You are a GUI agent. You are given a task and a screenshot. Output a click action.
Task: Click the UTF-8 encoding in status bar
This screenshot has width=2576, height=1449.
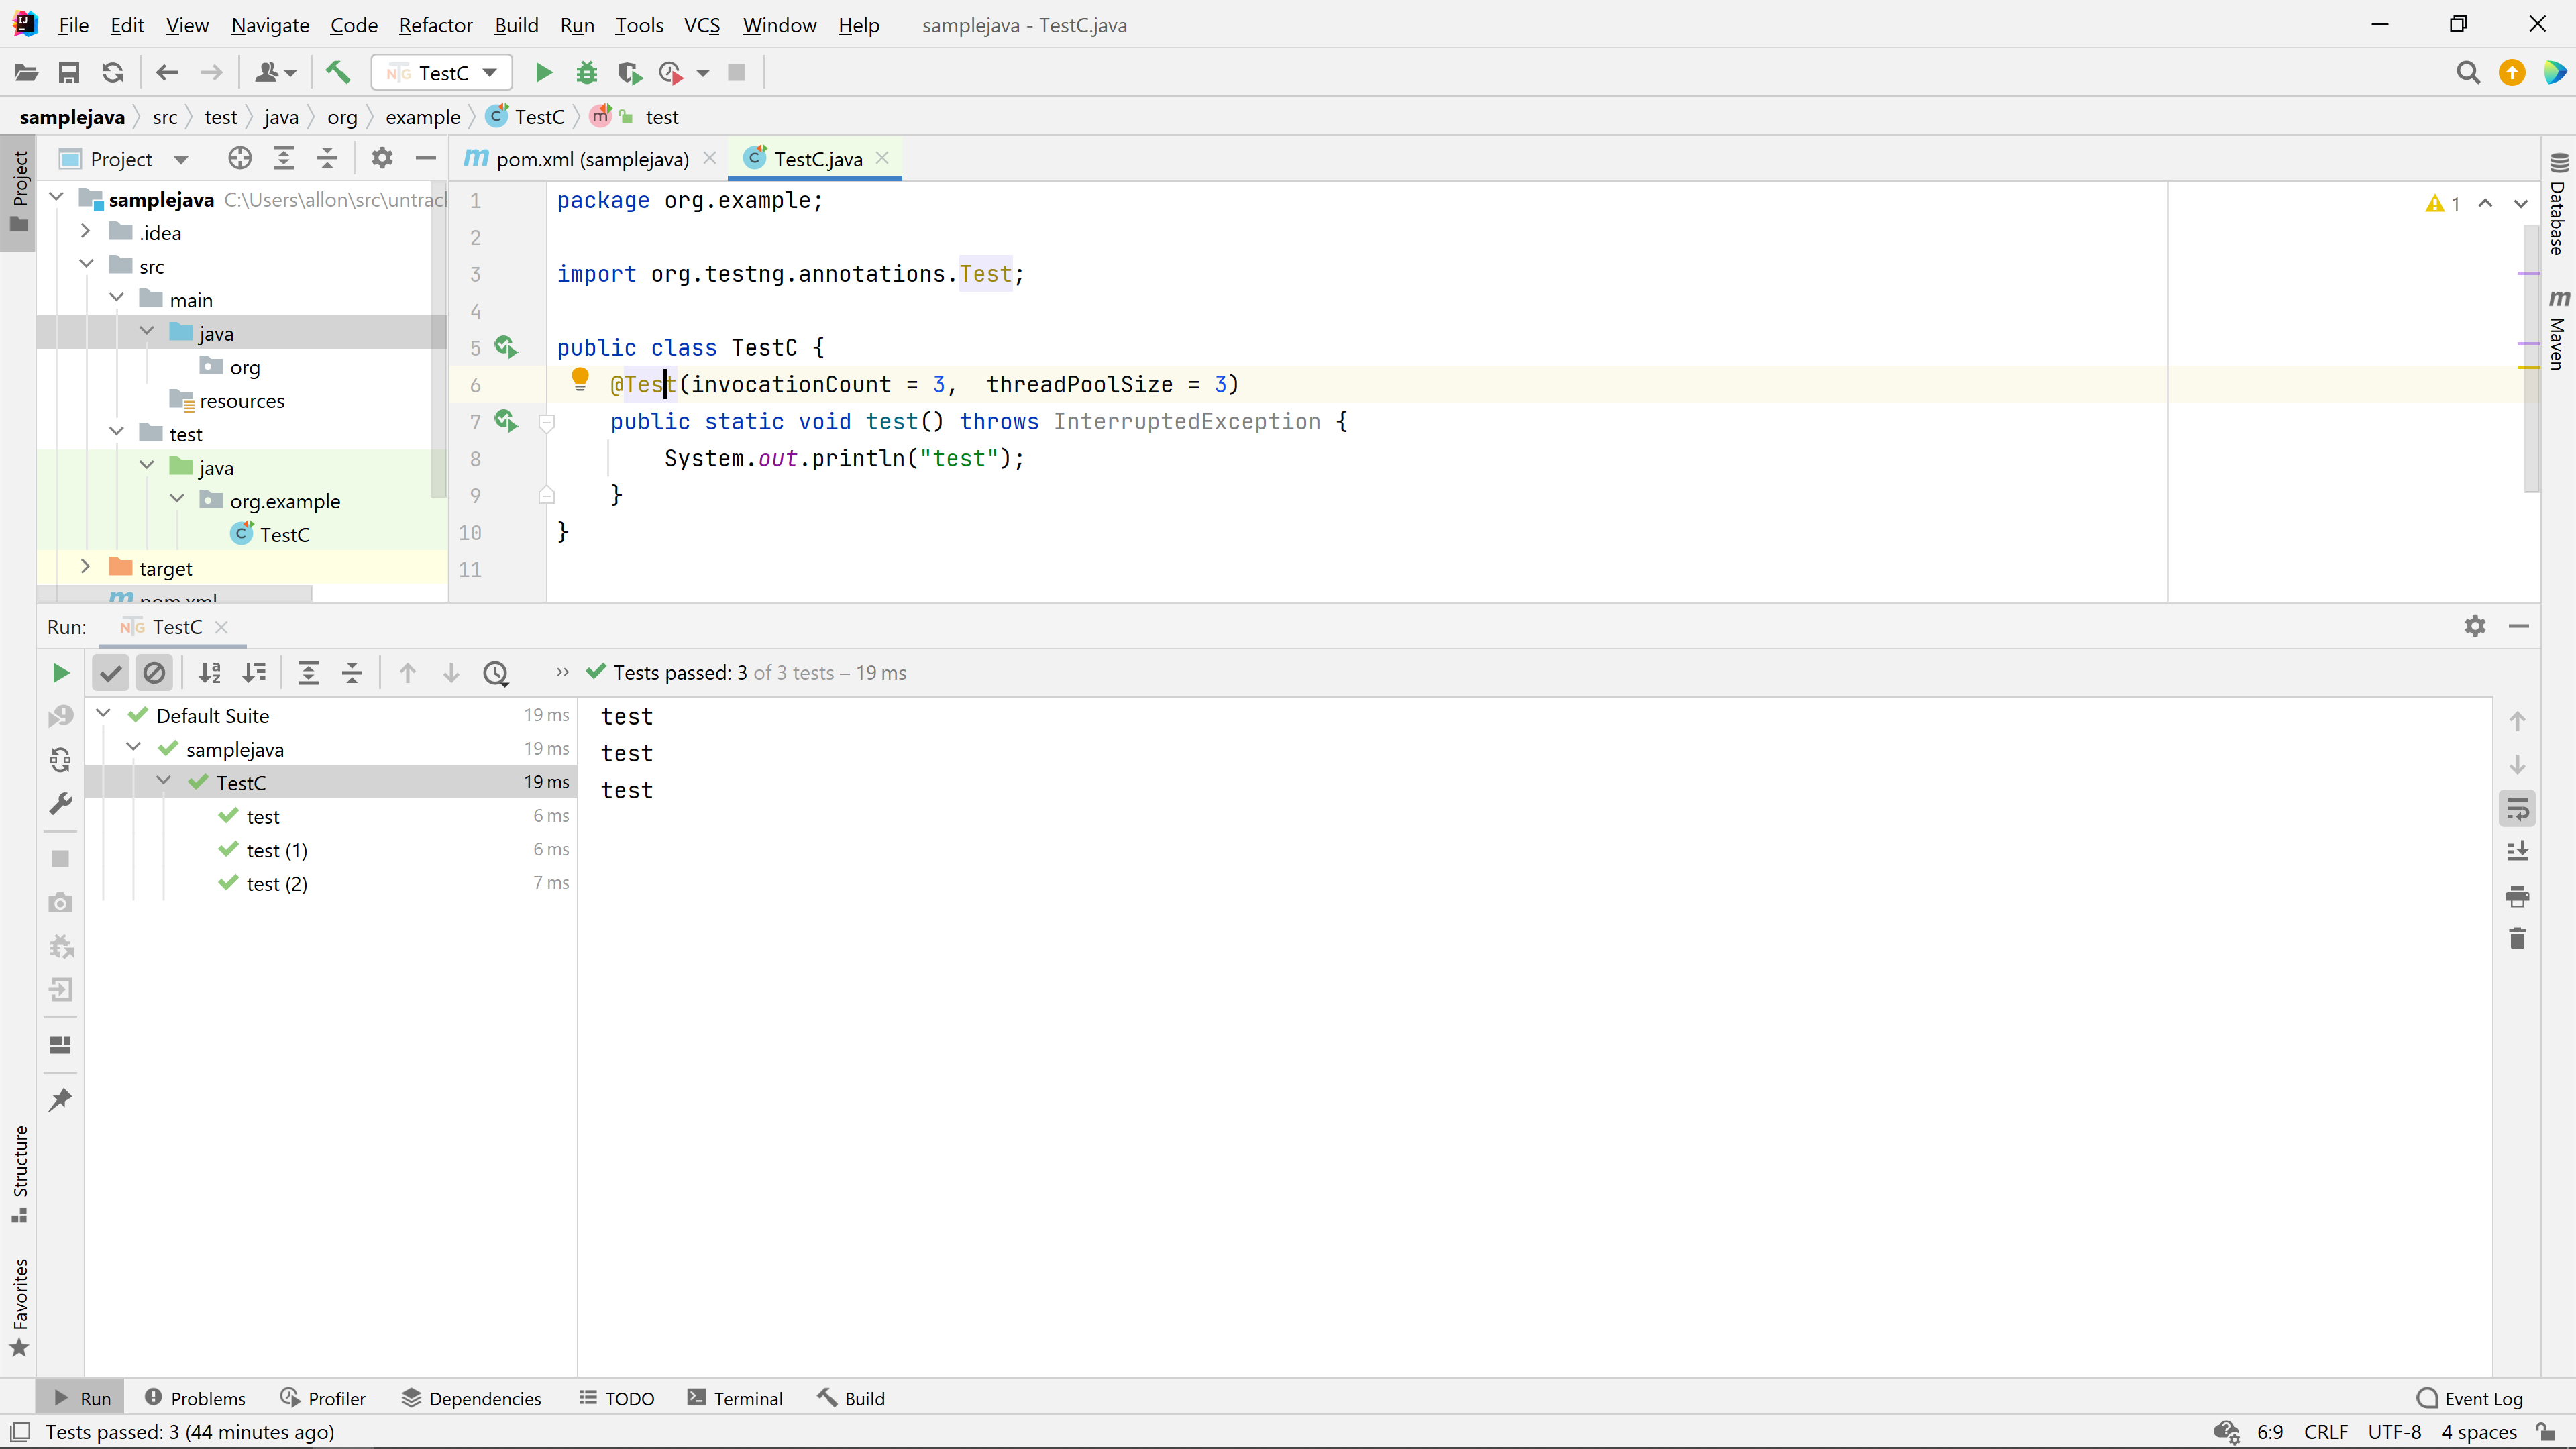coord(2394,1432)
